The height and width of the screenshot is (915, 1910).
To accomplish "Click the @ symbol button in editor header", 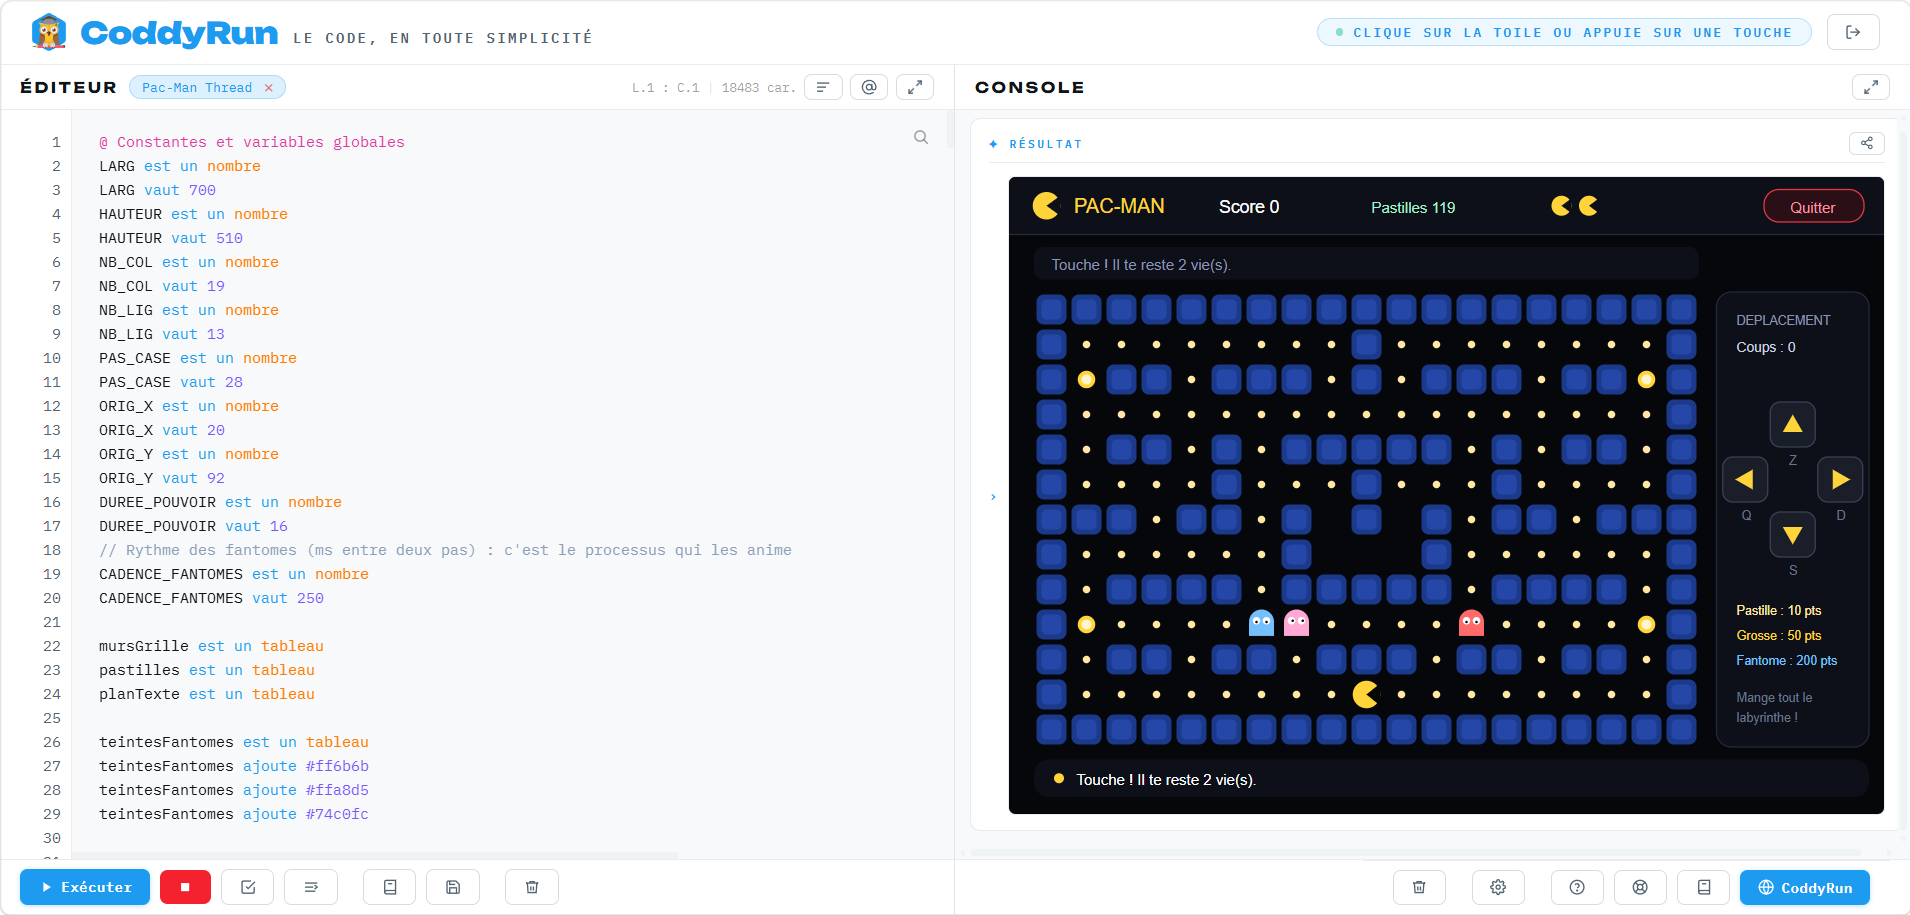I will click(869, 87).
